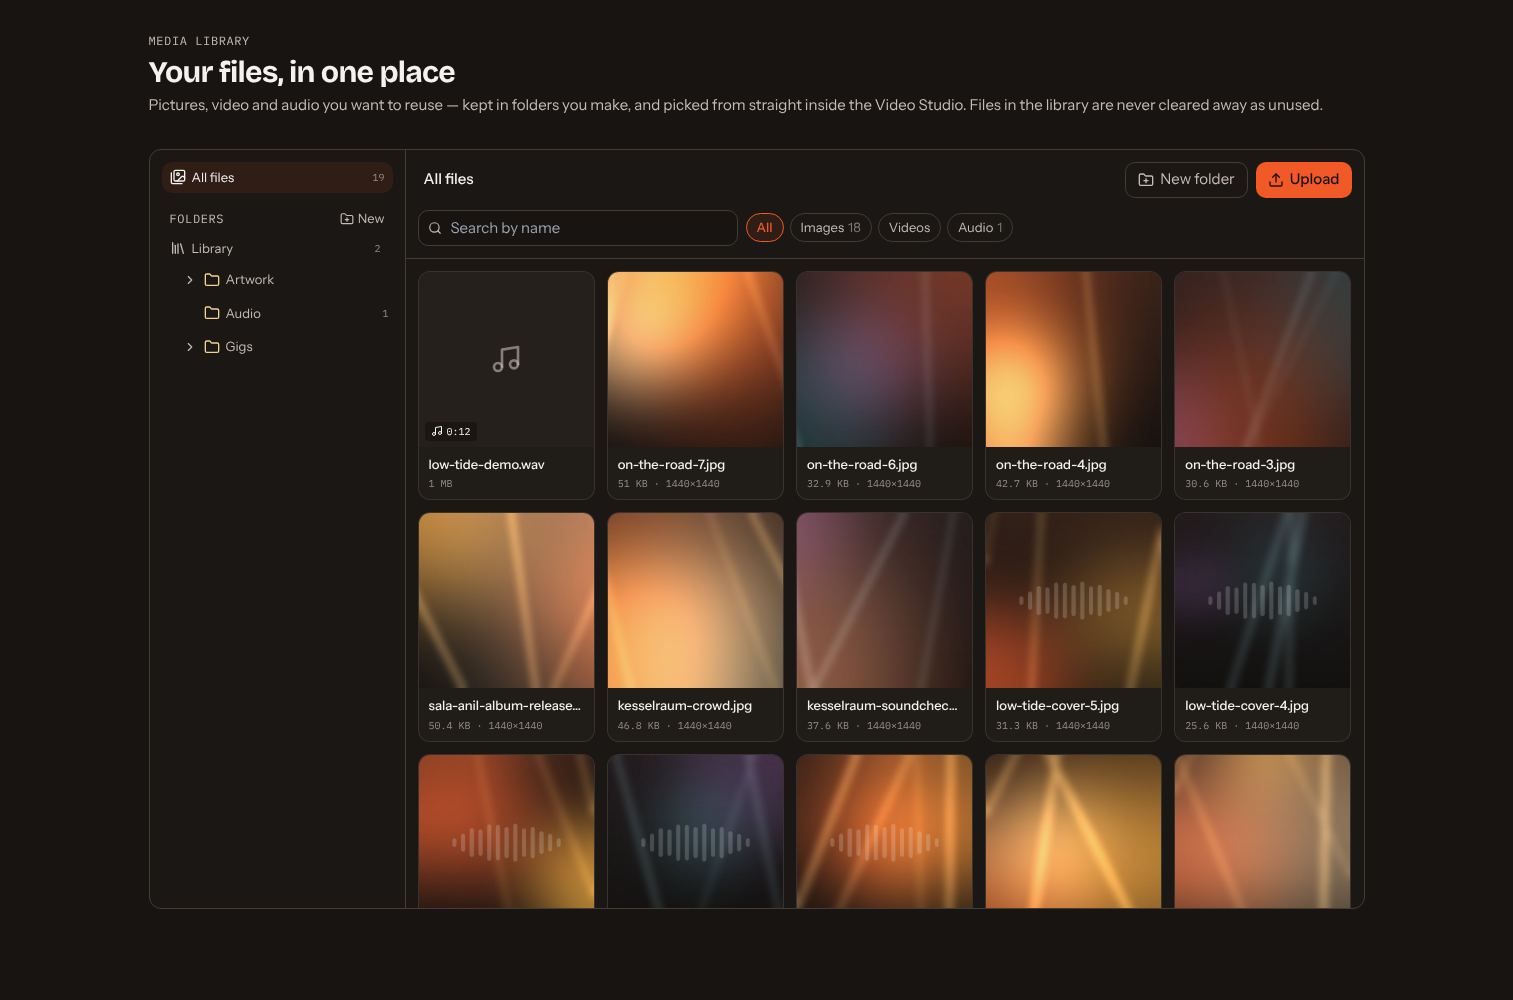Viewport: 1513px width, 1000px height.
Task: Click the orange Upload button
Action: 1304,180
